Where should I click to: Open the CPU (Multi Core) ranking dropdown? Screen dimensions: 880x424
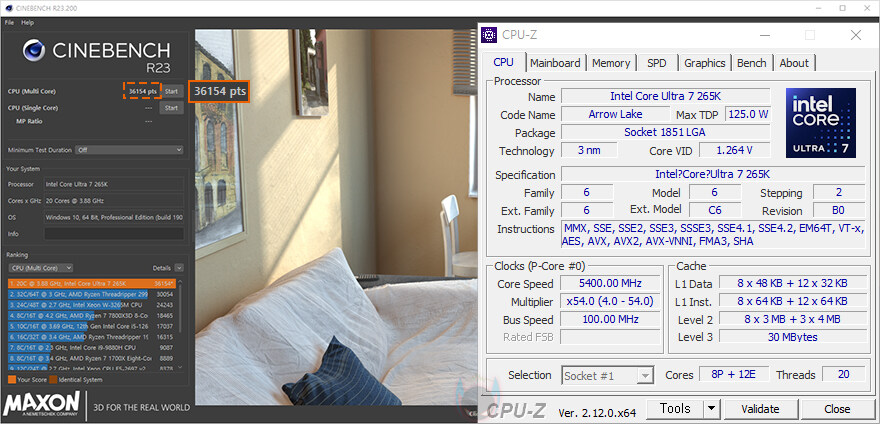coord(41,268)
